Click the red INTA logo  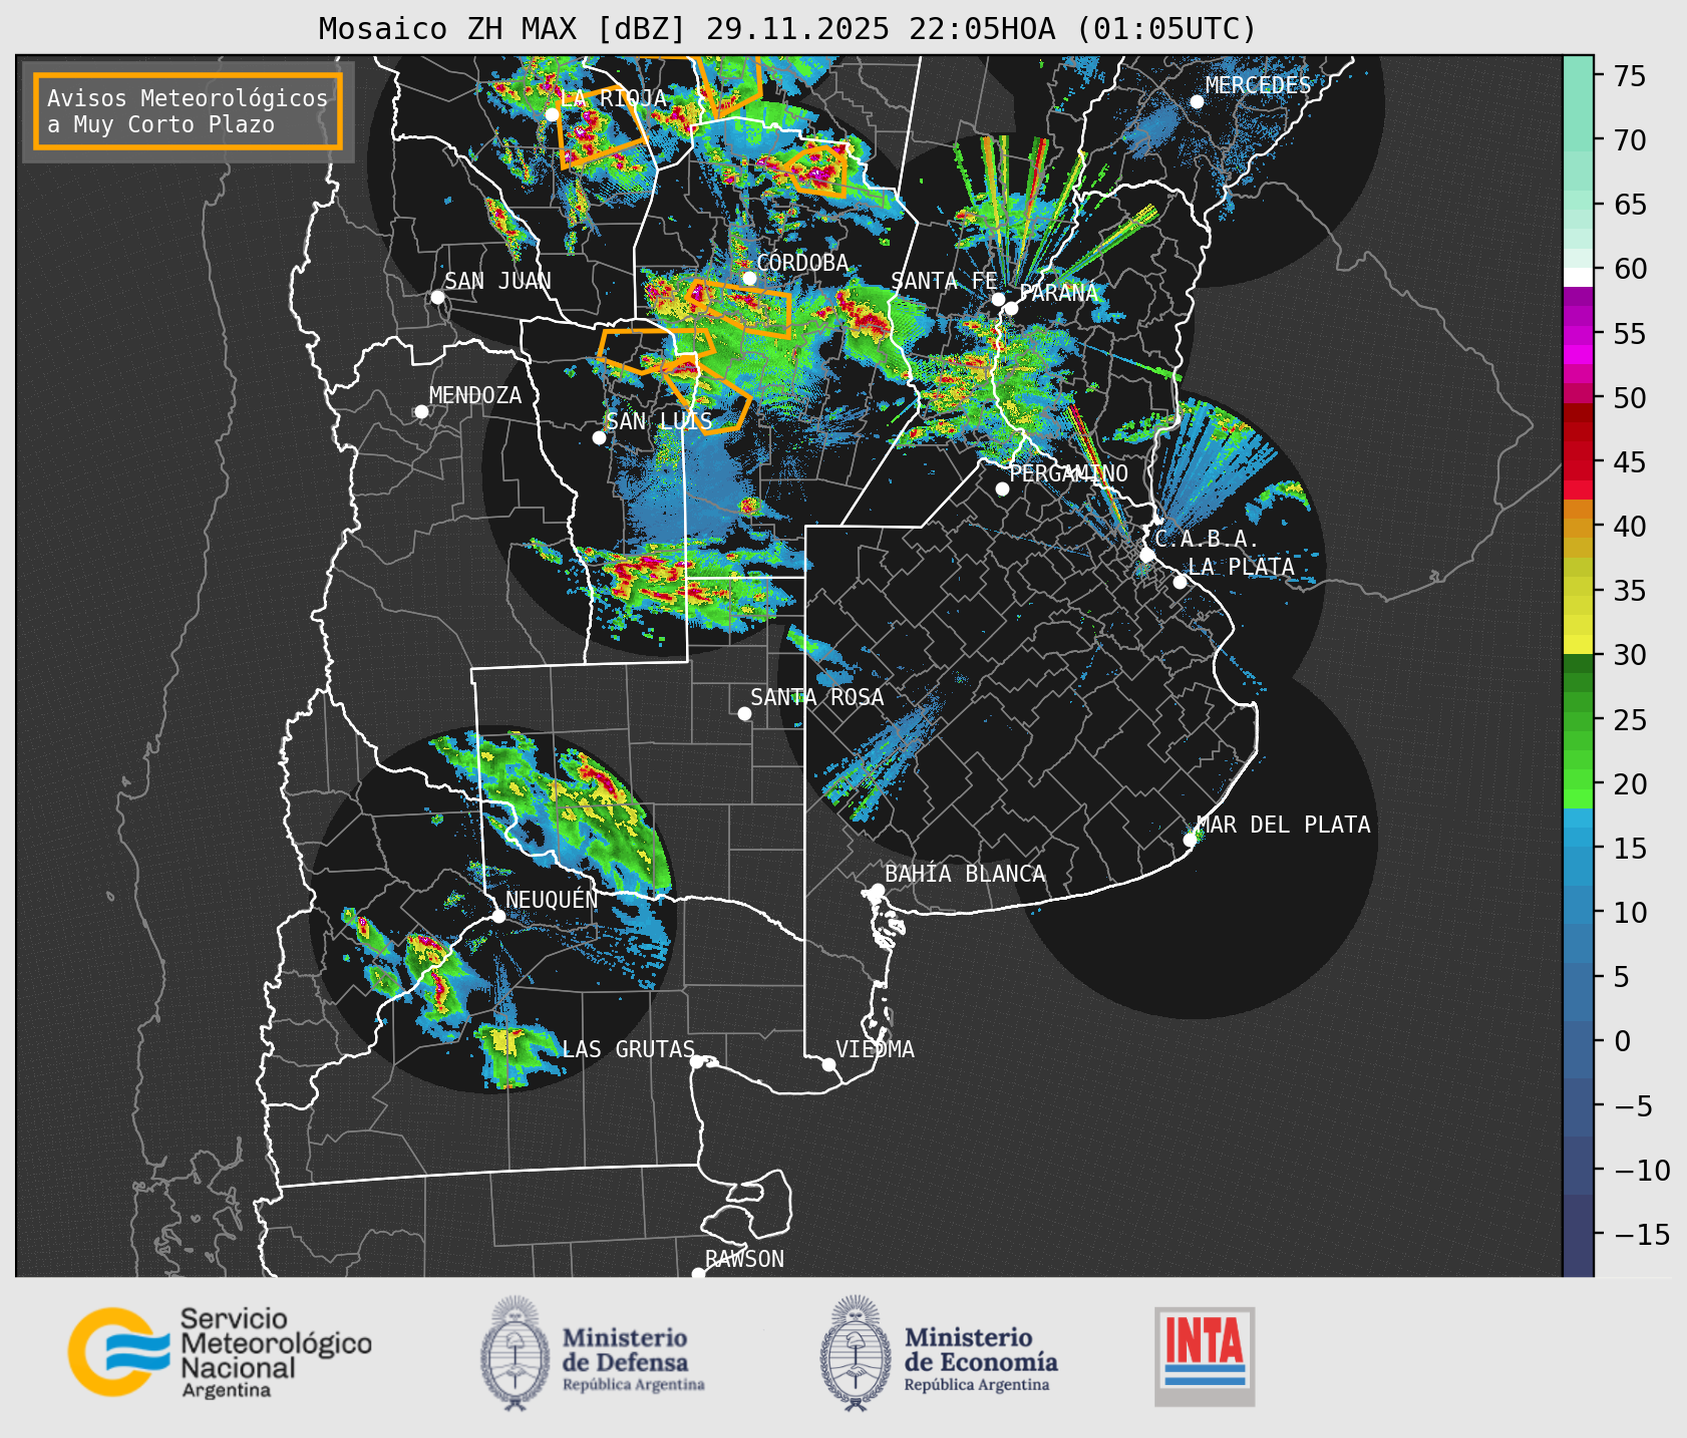(1204, 1356)
